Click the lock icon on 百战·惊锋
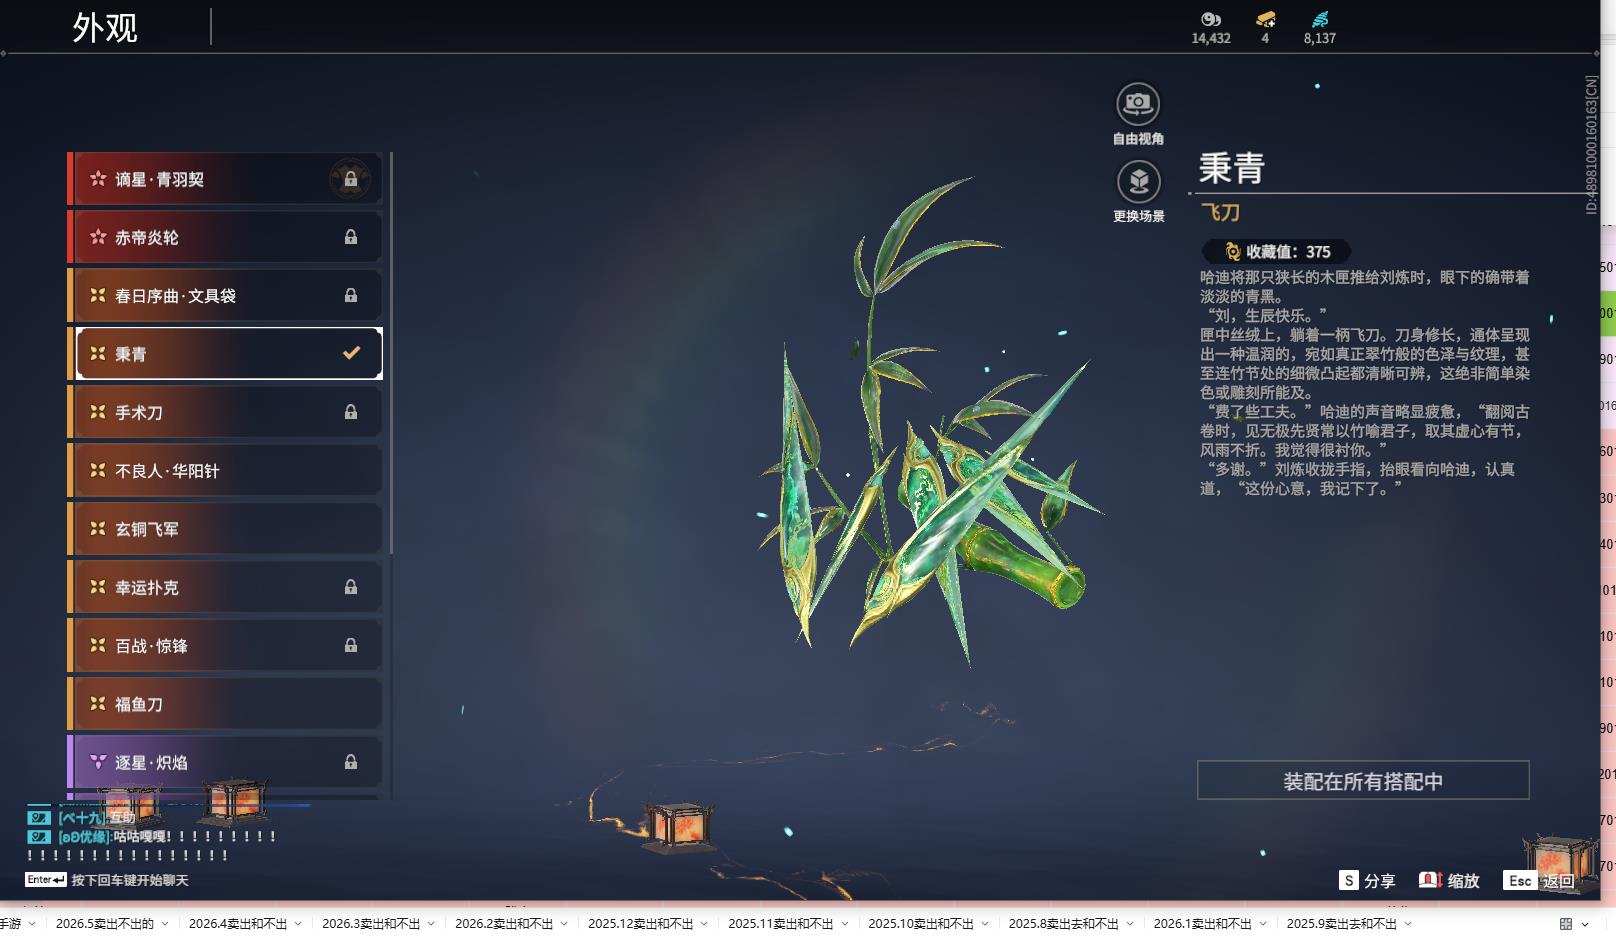 tap(351, 645)
